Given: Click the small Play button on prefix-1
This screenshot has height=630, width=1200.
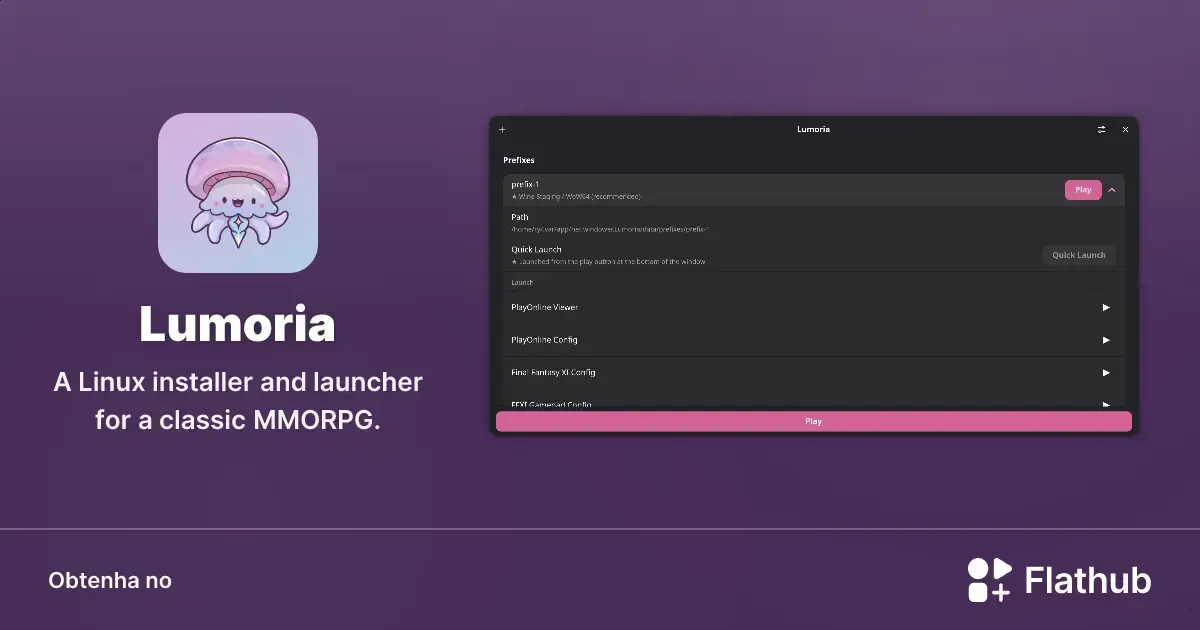Looking at the screenshot, I should tap(1083, 190).
